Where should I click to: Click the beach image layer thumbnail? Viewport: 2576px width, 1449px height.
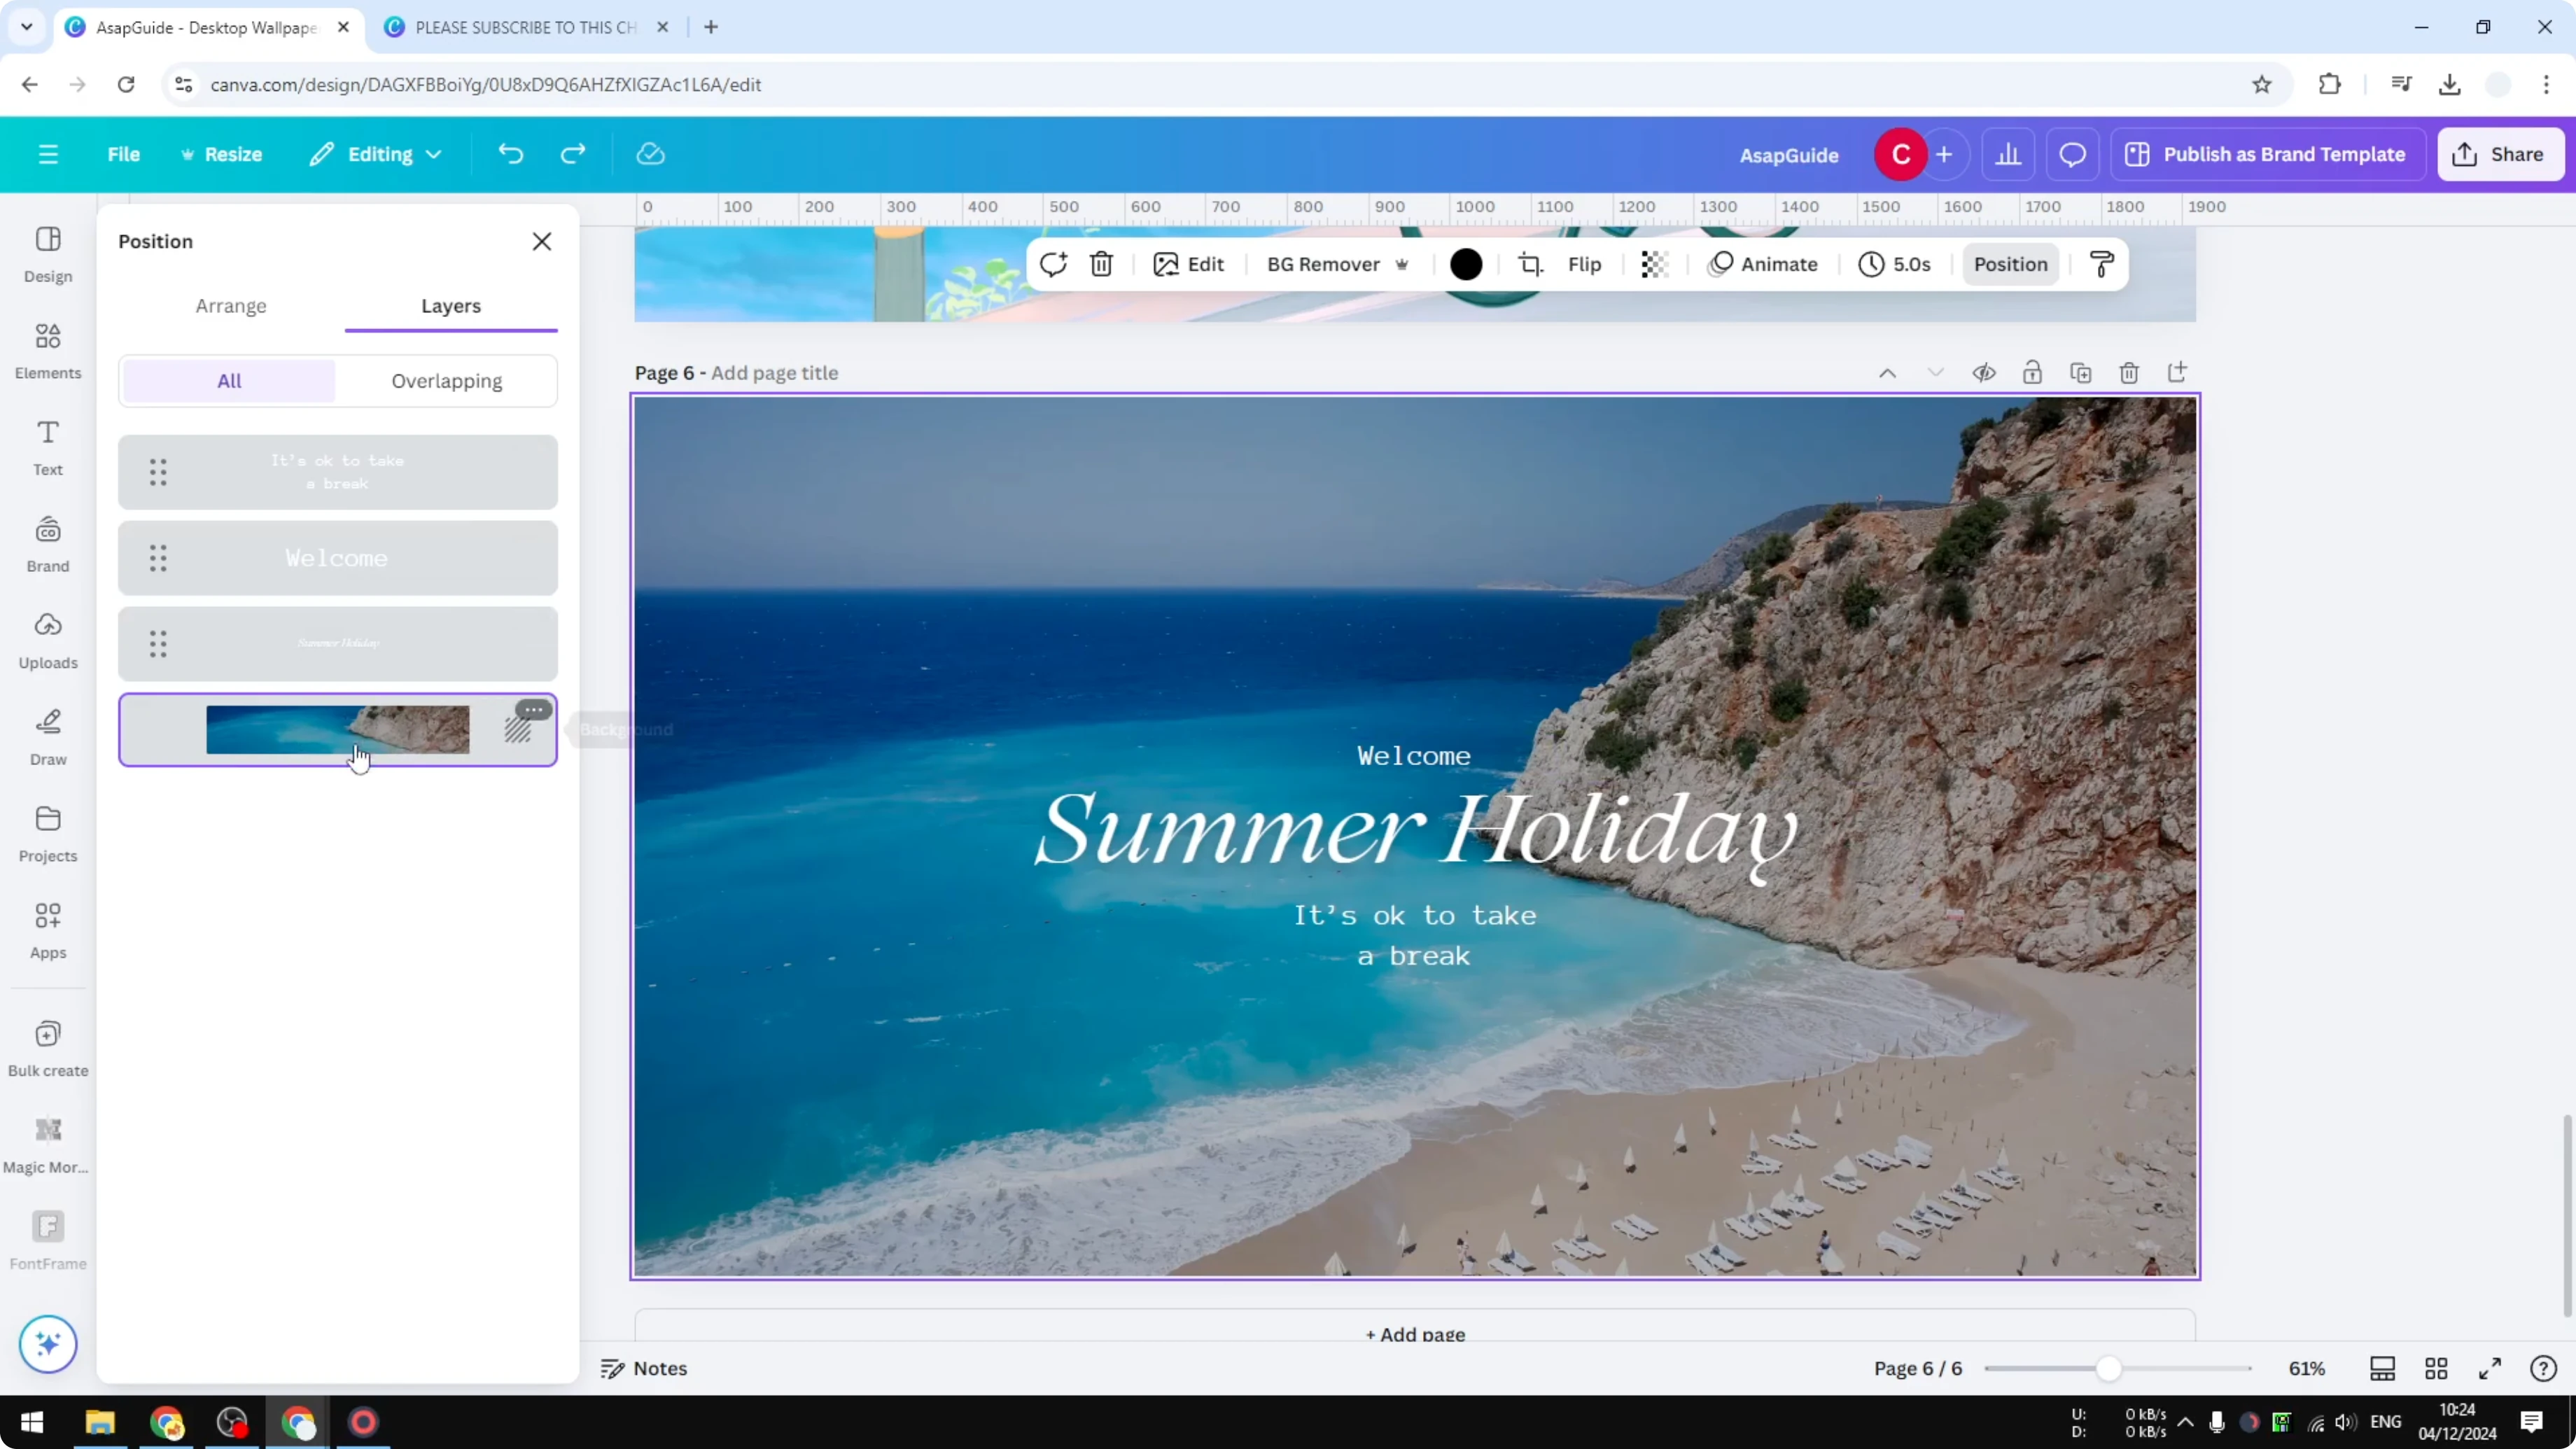(337, 730)
